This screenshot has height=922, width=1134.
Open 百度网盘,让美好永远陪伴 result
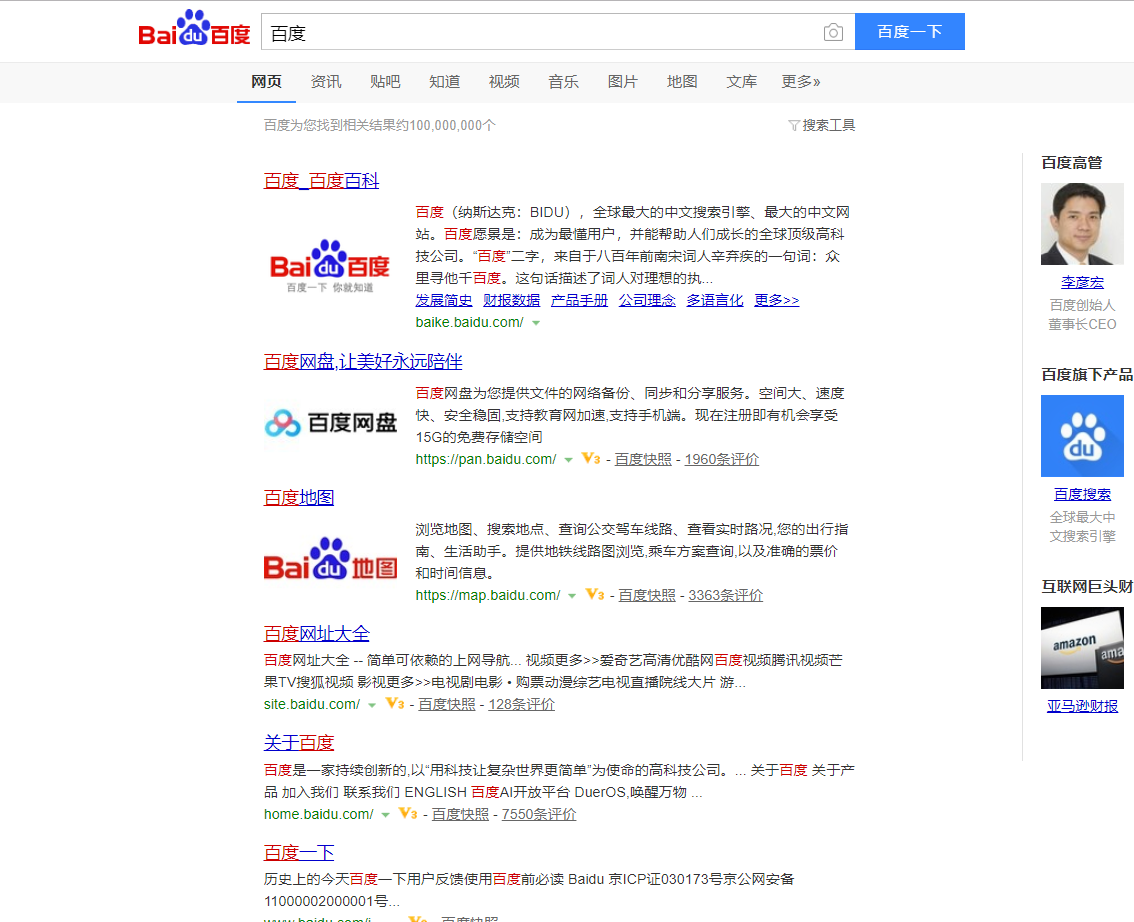[x=363, y=362]
